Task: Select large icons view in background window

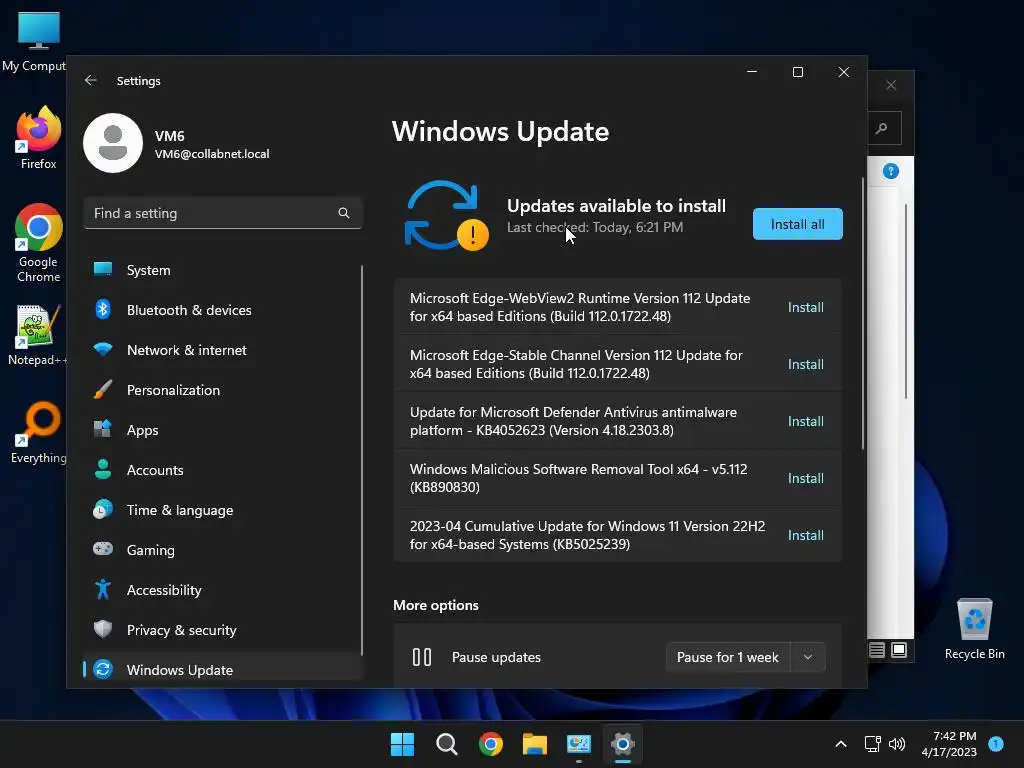Action: coord(899,650)
